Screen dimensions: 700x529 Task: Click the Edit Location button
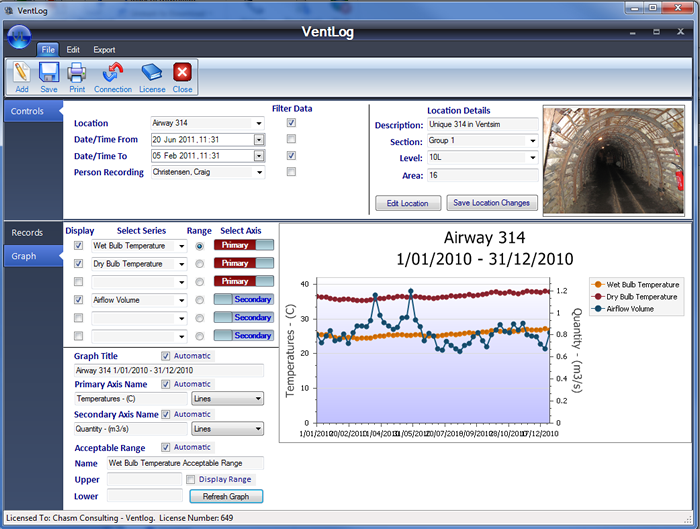point(408,203)
